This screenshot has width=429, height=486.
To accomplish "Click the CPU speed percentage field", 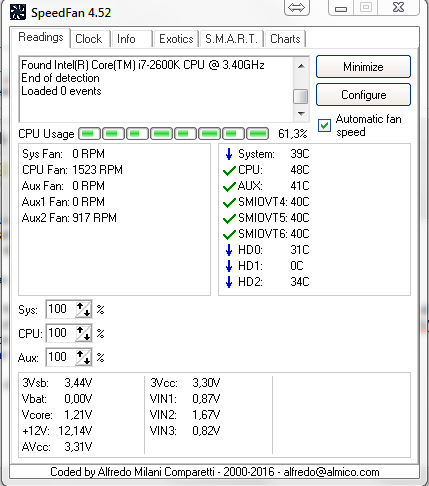I will pos(60,333).
